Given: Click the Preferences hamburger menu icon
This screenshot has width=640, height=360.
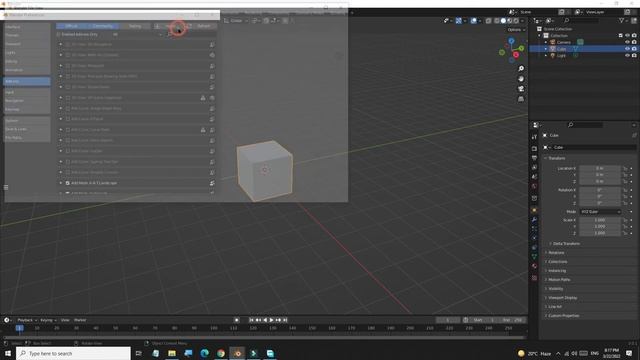Looking at the screenshot, I should [6, 188].
